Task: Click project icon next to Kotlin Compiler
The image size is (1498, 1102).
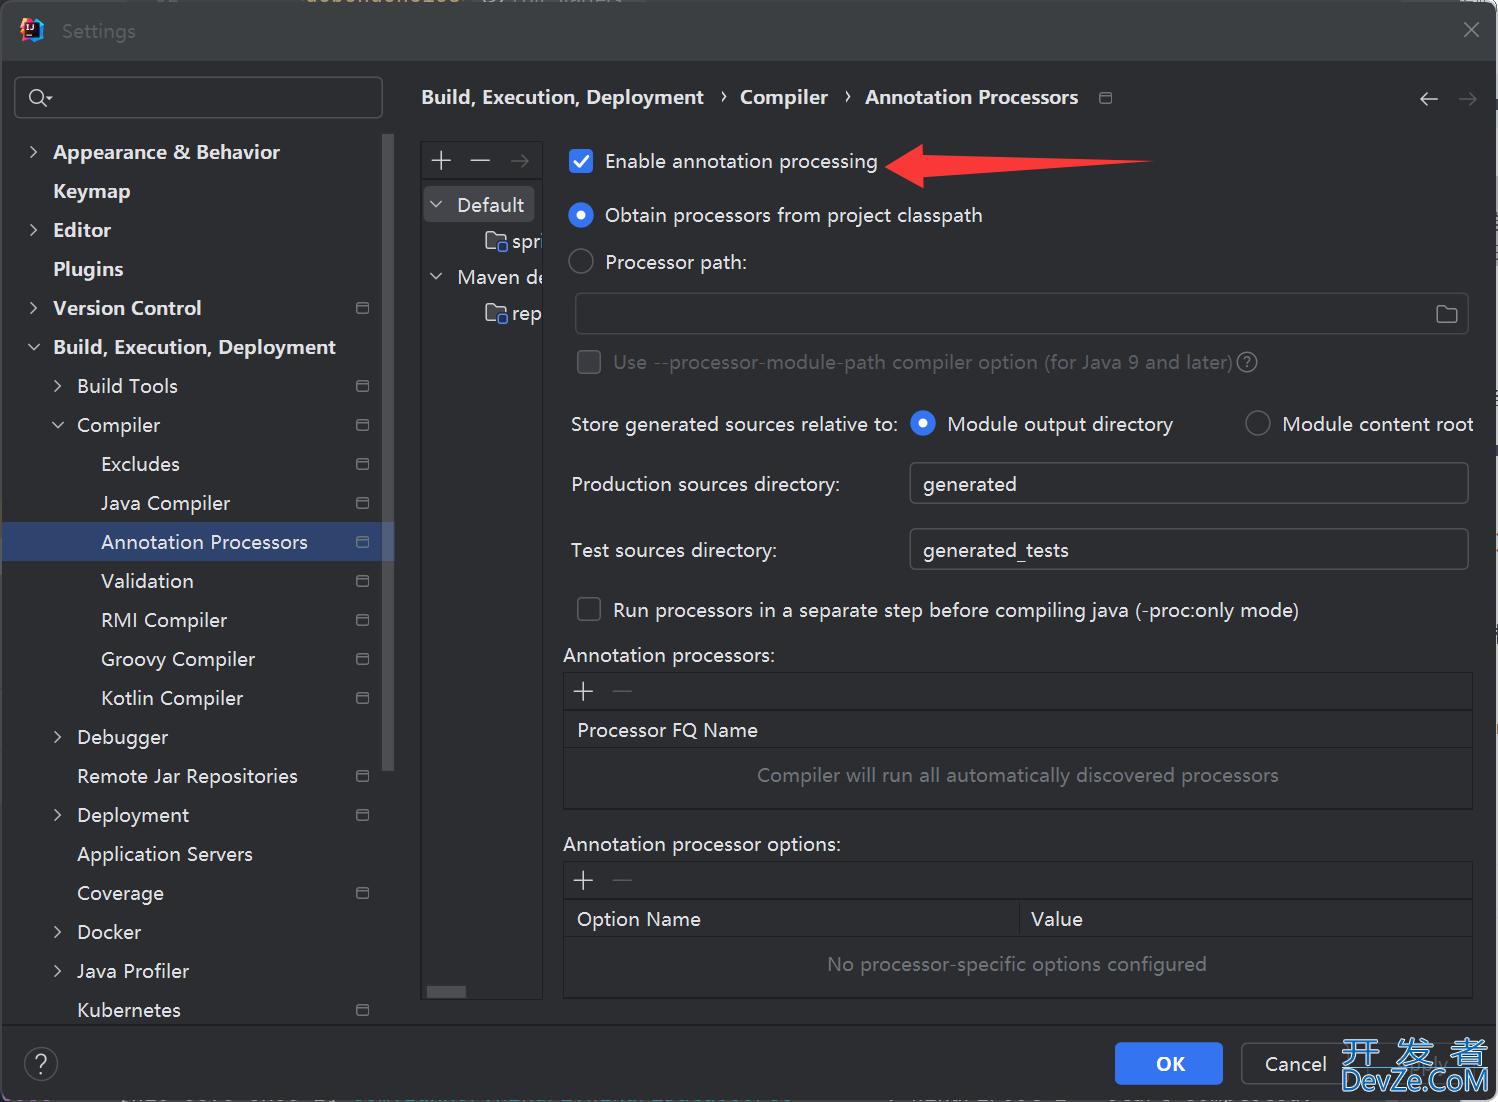Action: click(362, 698)
